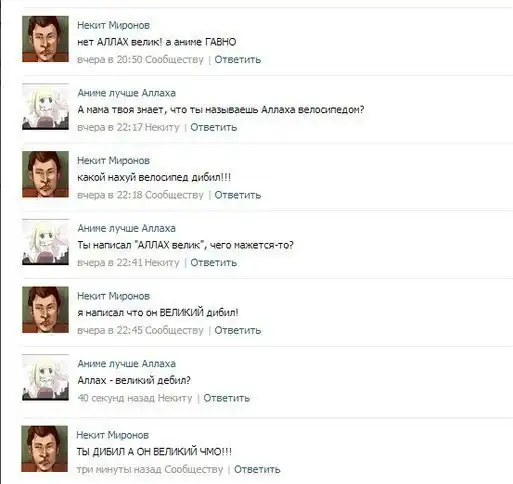Reply to 'Ты написал АЛЛАХ велик' comment

click(214, 263)
